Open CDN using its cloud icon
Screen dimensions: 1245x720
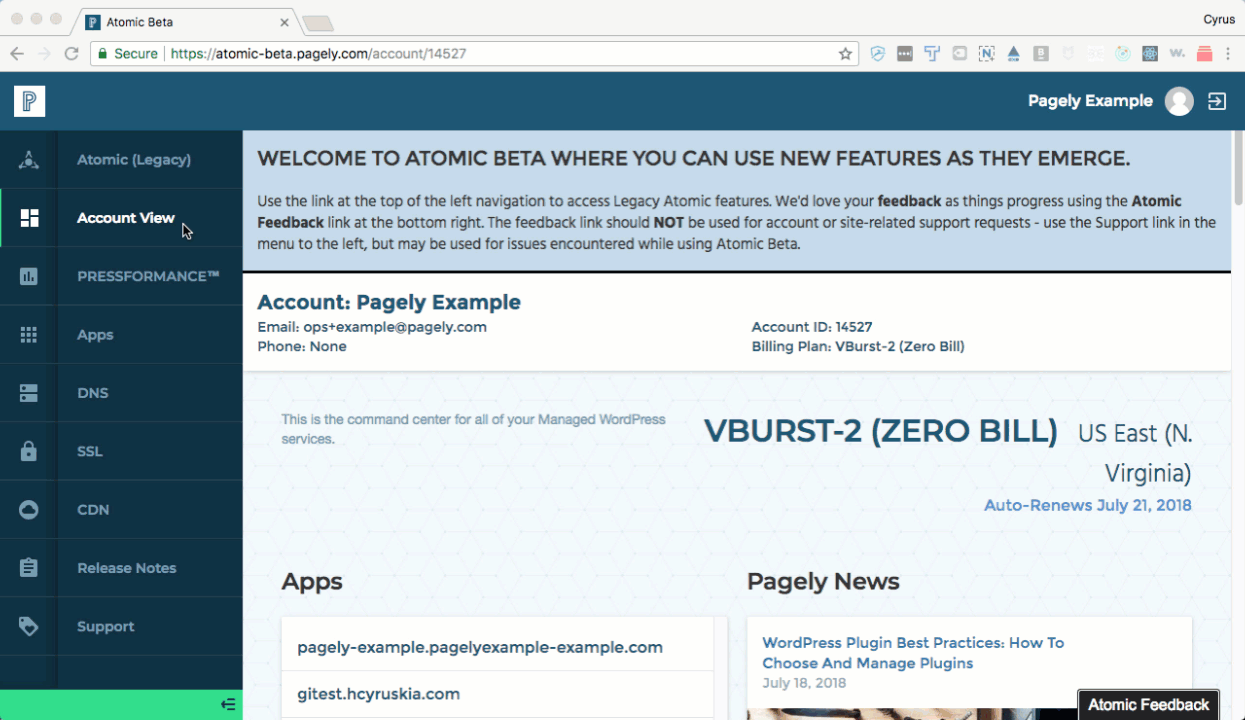click(x=29, y=510)
